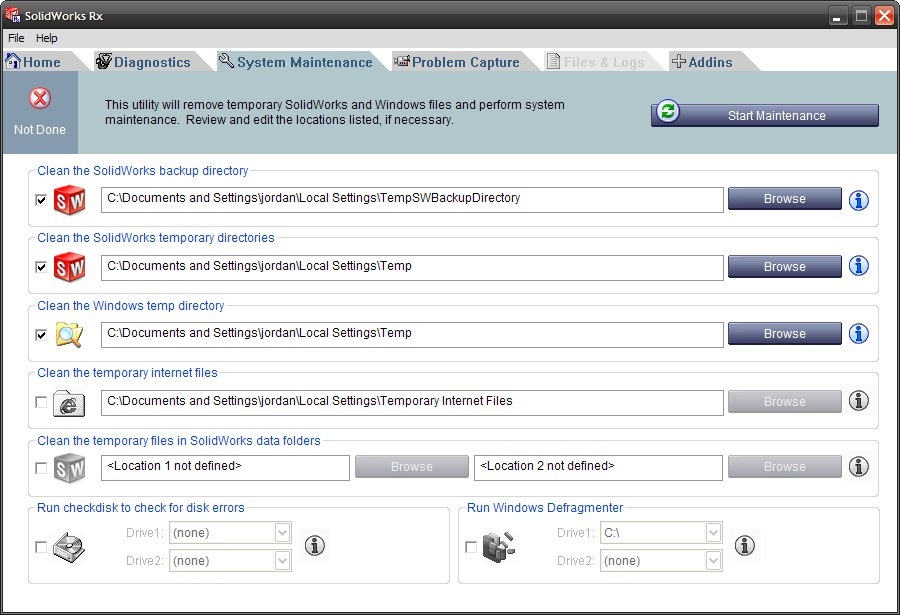Select the System Maintenance tab
The image size is (900, 615).
coord(296,61)
